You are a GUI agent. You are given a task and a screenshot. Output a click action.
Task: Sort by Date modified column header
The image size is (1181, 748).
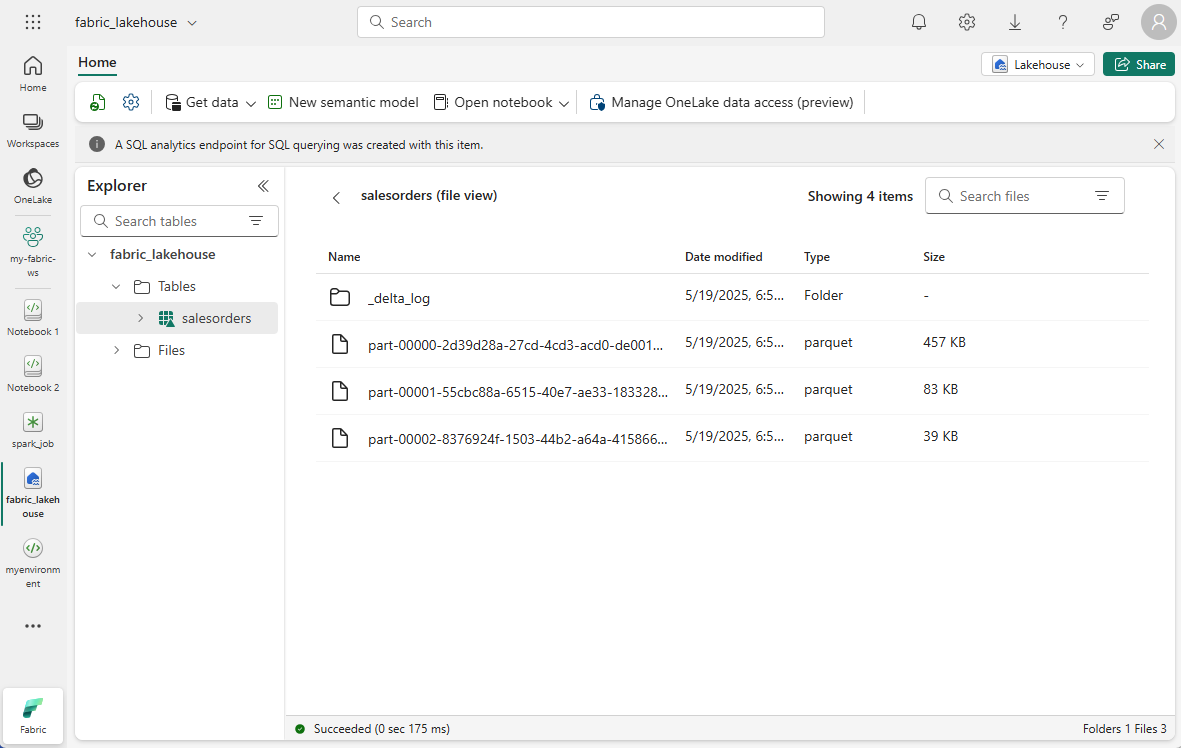[x=723, y=257]
